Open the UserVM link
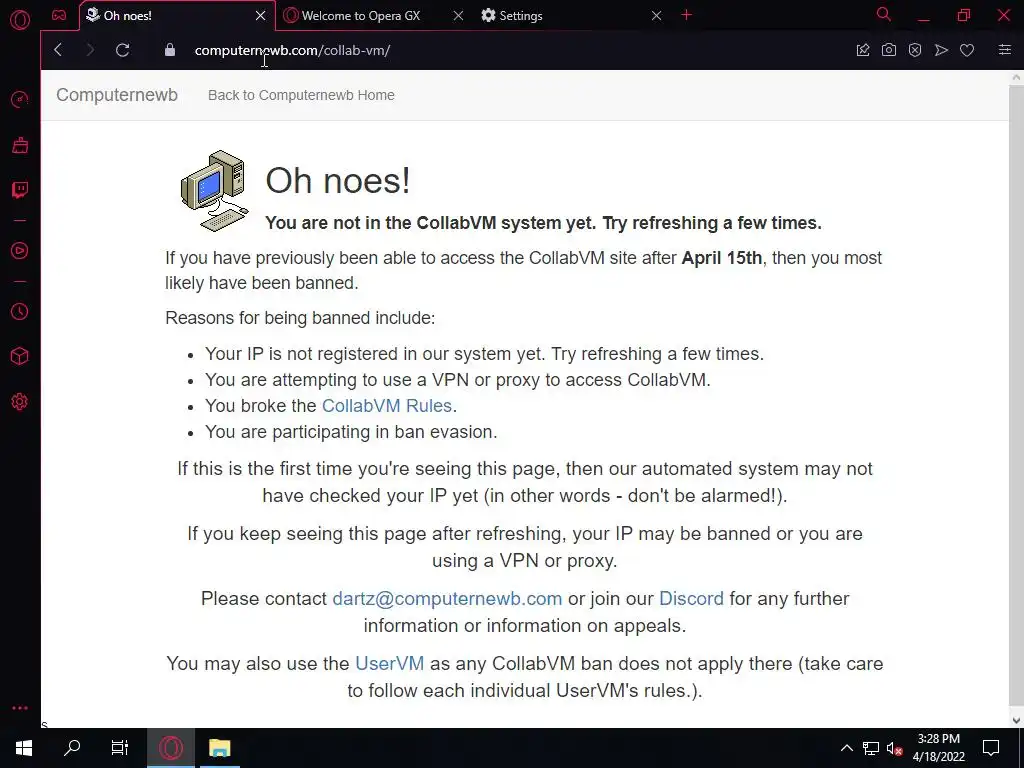 click(389, 664)
